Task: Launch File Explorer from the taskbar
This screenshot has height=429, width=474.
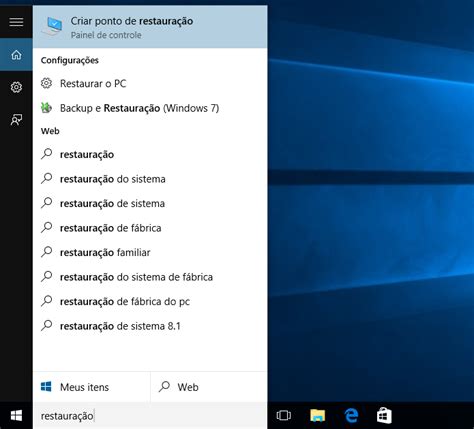Action: point(317,415)
